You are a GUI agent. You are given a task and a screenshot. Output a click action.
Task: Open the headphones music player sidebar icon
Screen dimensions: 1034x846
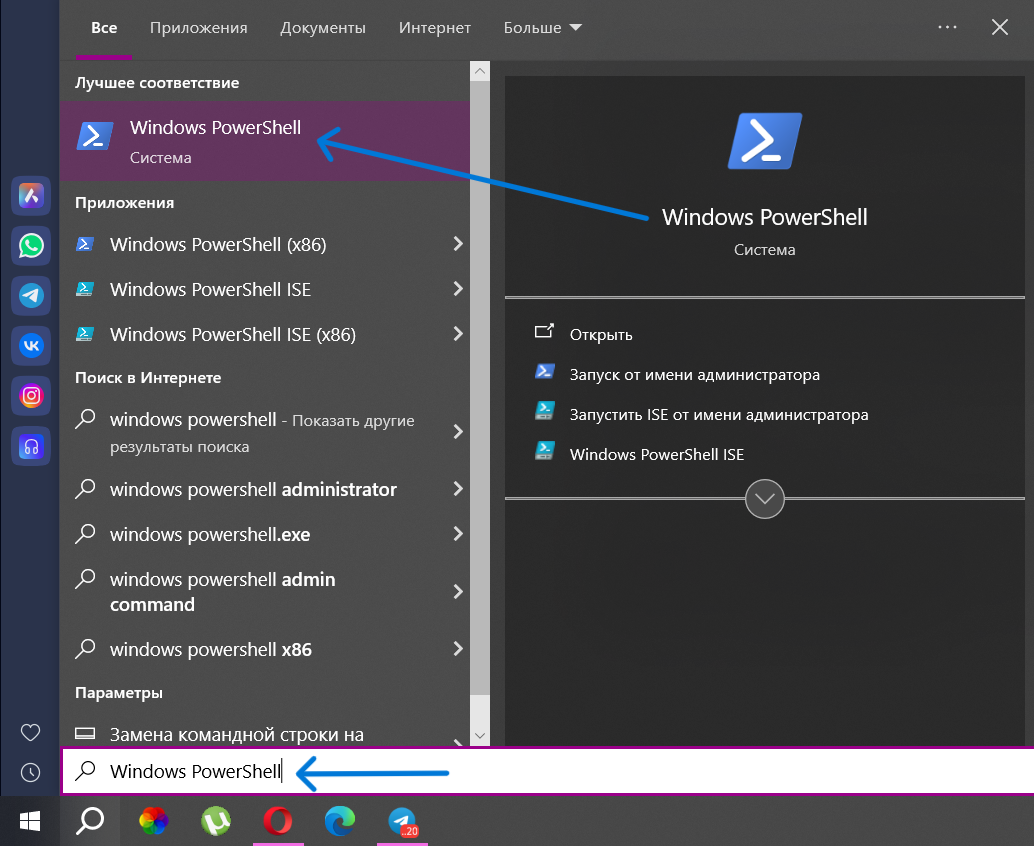click(31, 446)
